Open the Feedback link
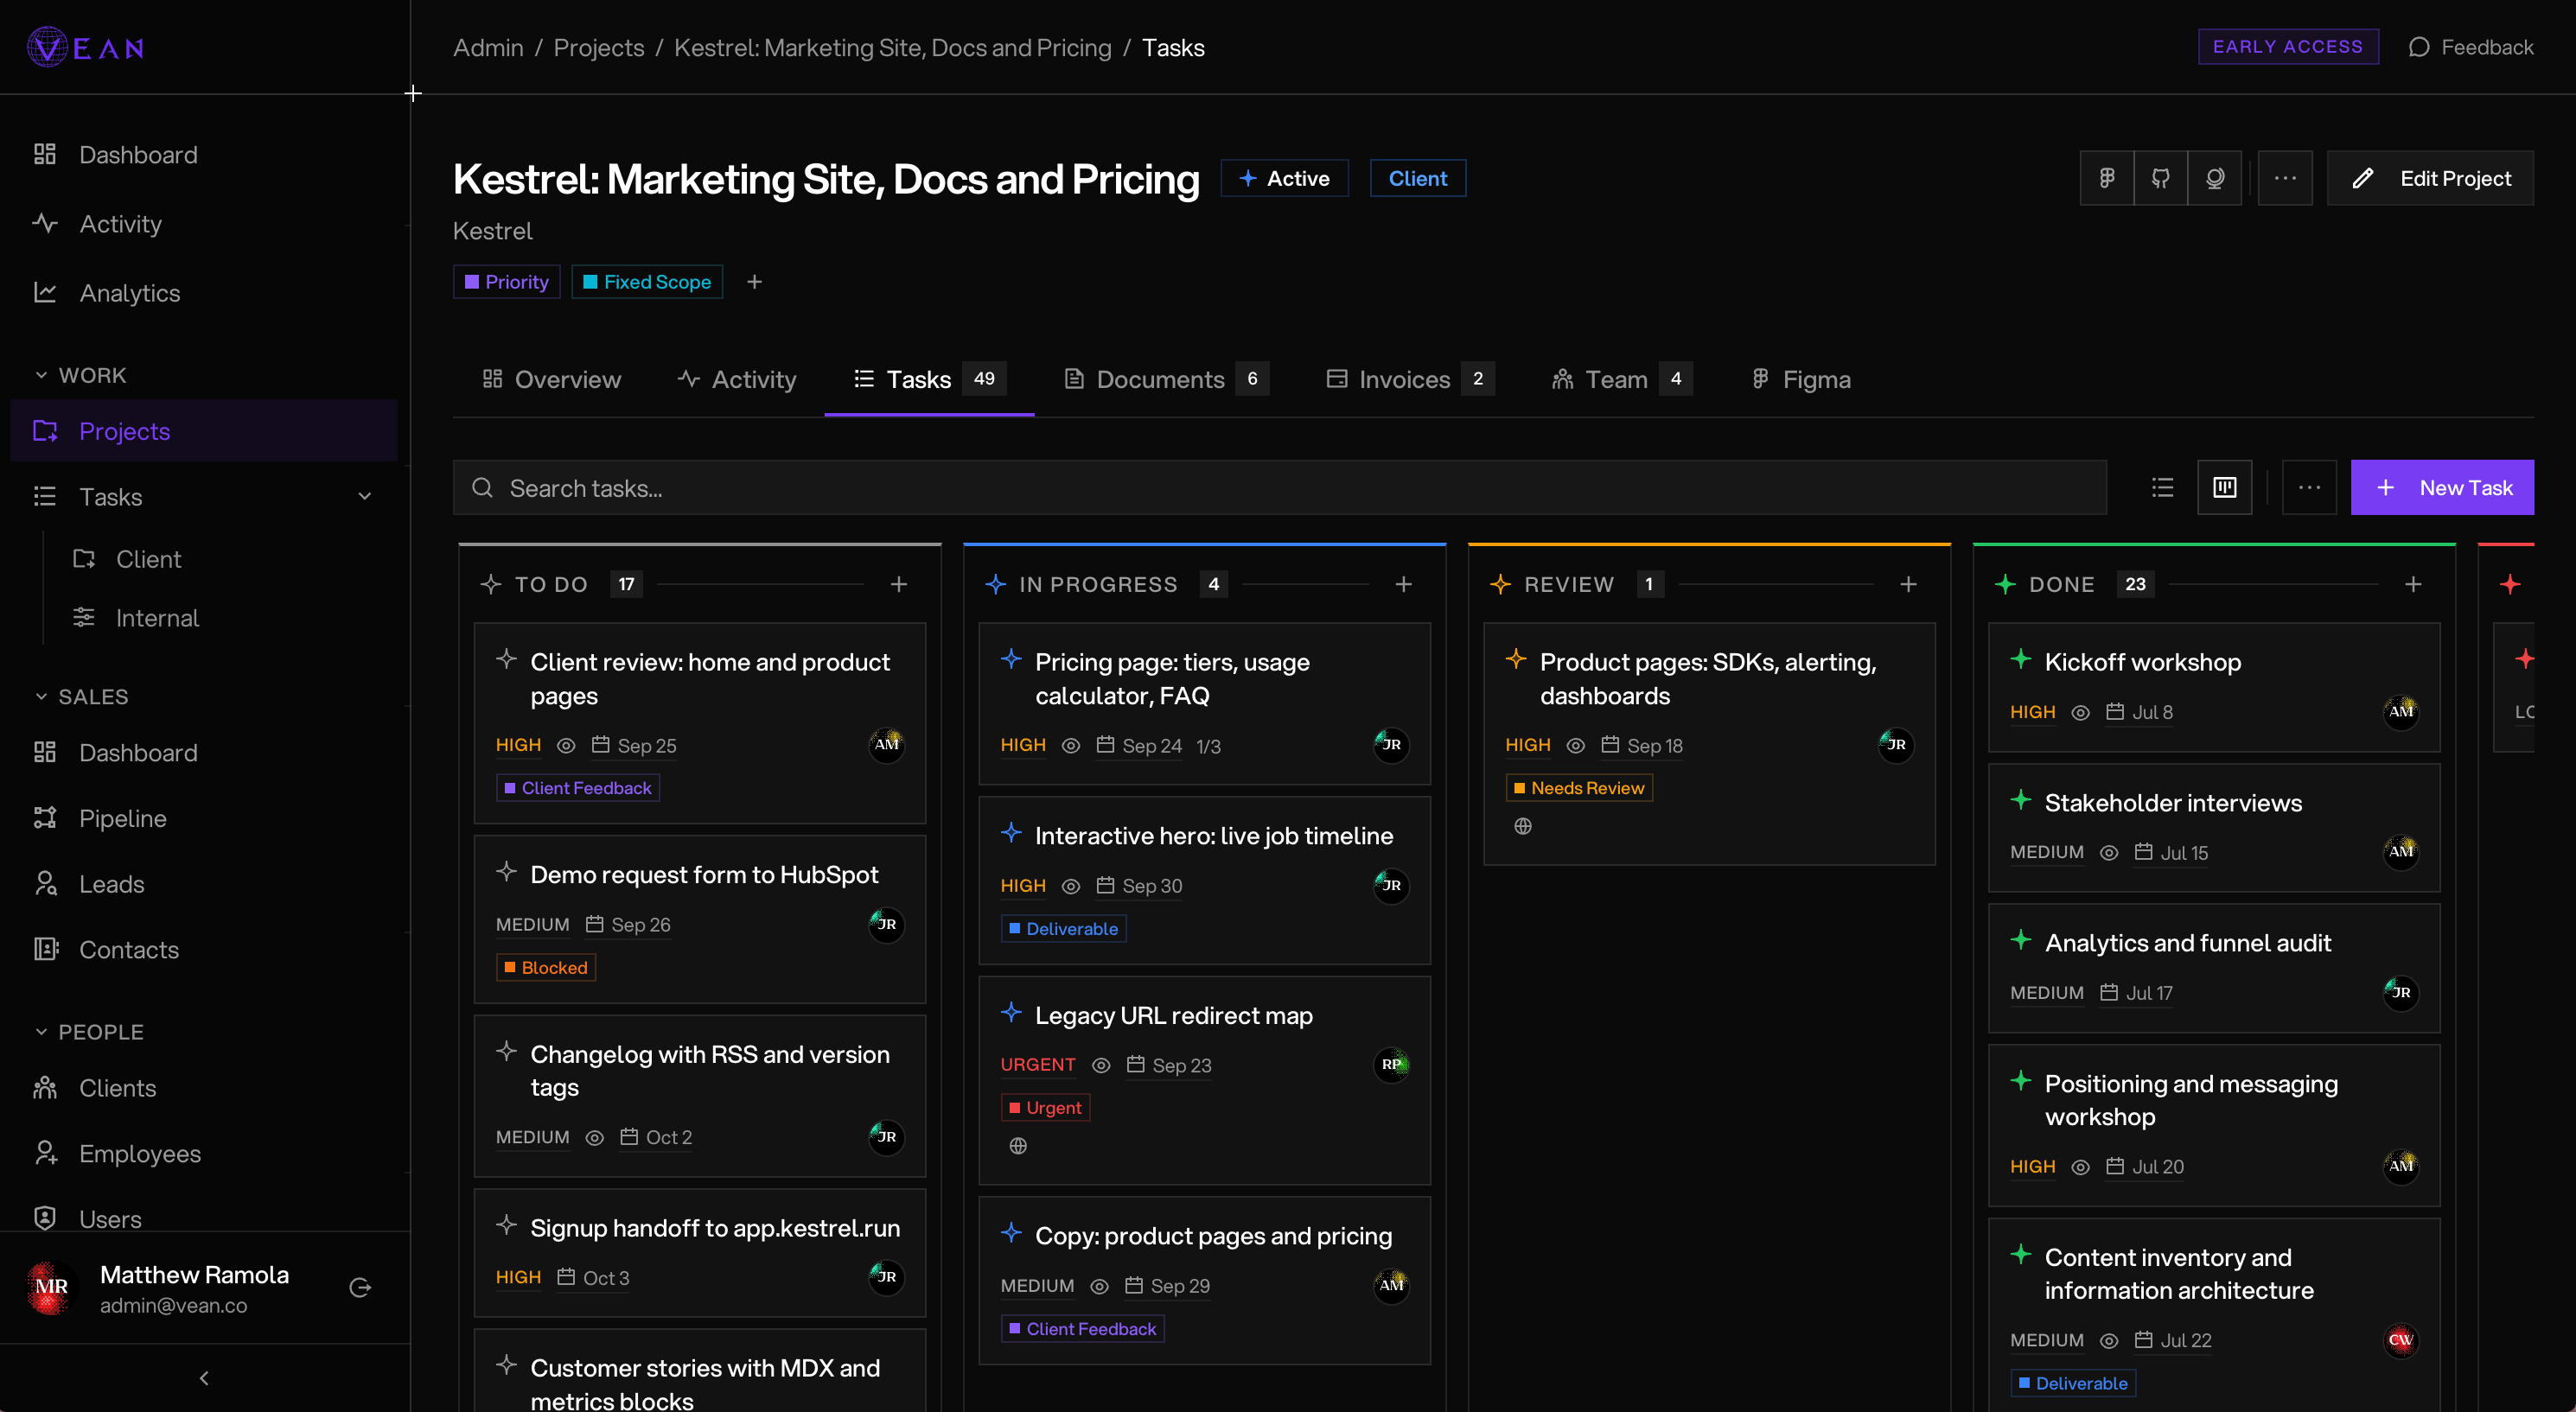This screenshot has height=1412, width=2576. pos(2470,47)
